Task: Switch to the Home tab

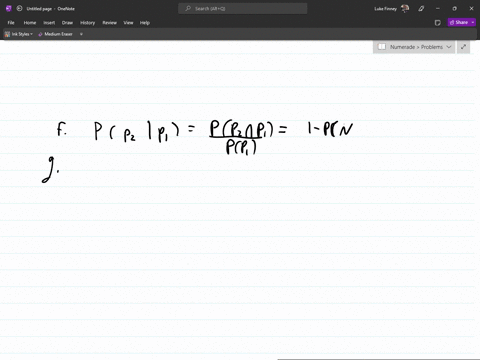Action: 30,23
